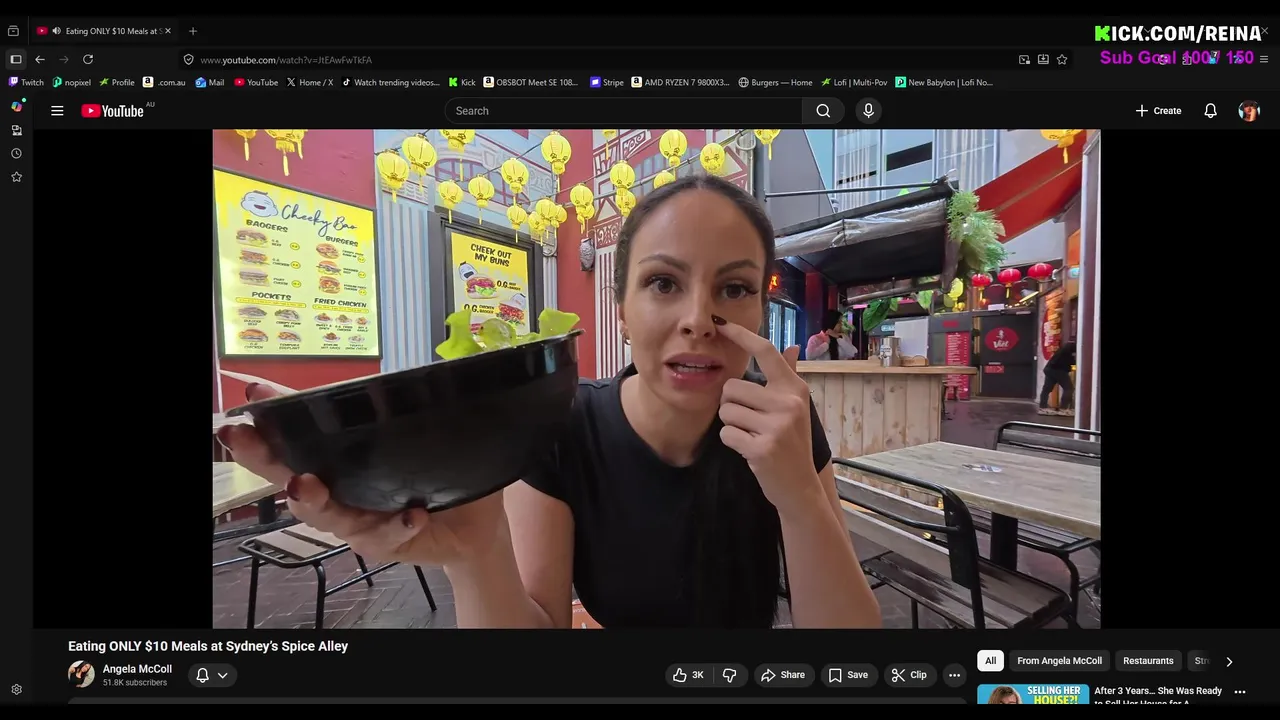1280x720 pixels.
Task: Open Angela McColl channel avatar
Action: [81, 674]
